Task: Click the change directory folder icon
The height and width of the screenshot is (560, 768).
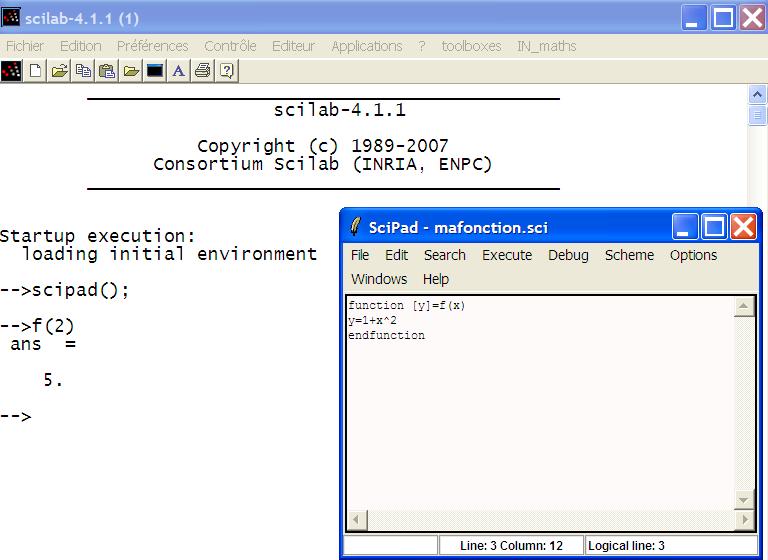Action: coord(131,71)
